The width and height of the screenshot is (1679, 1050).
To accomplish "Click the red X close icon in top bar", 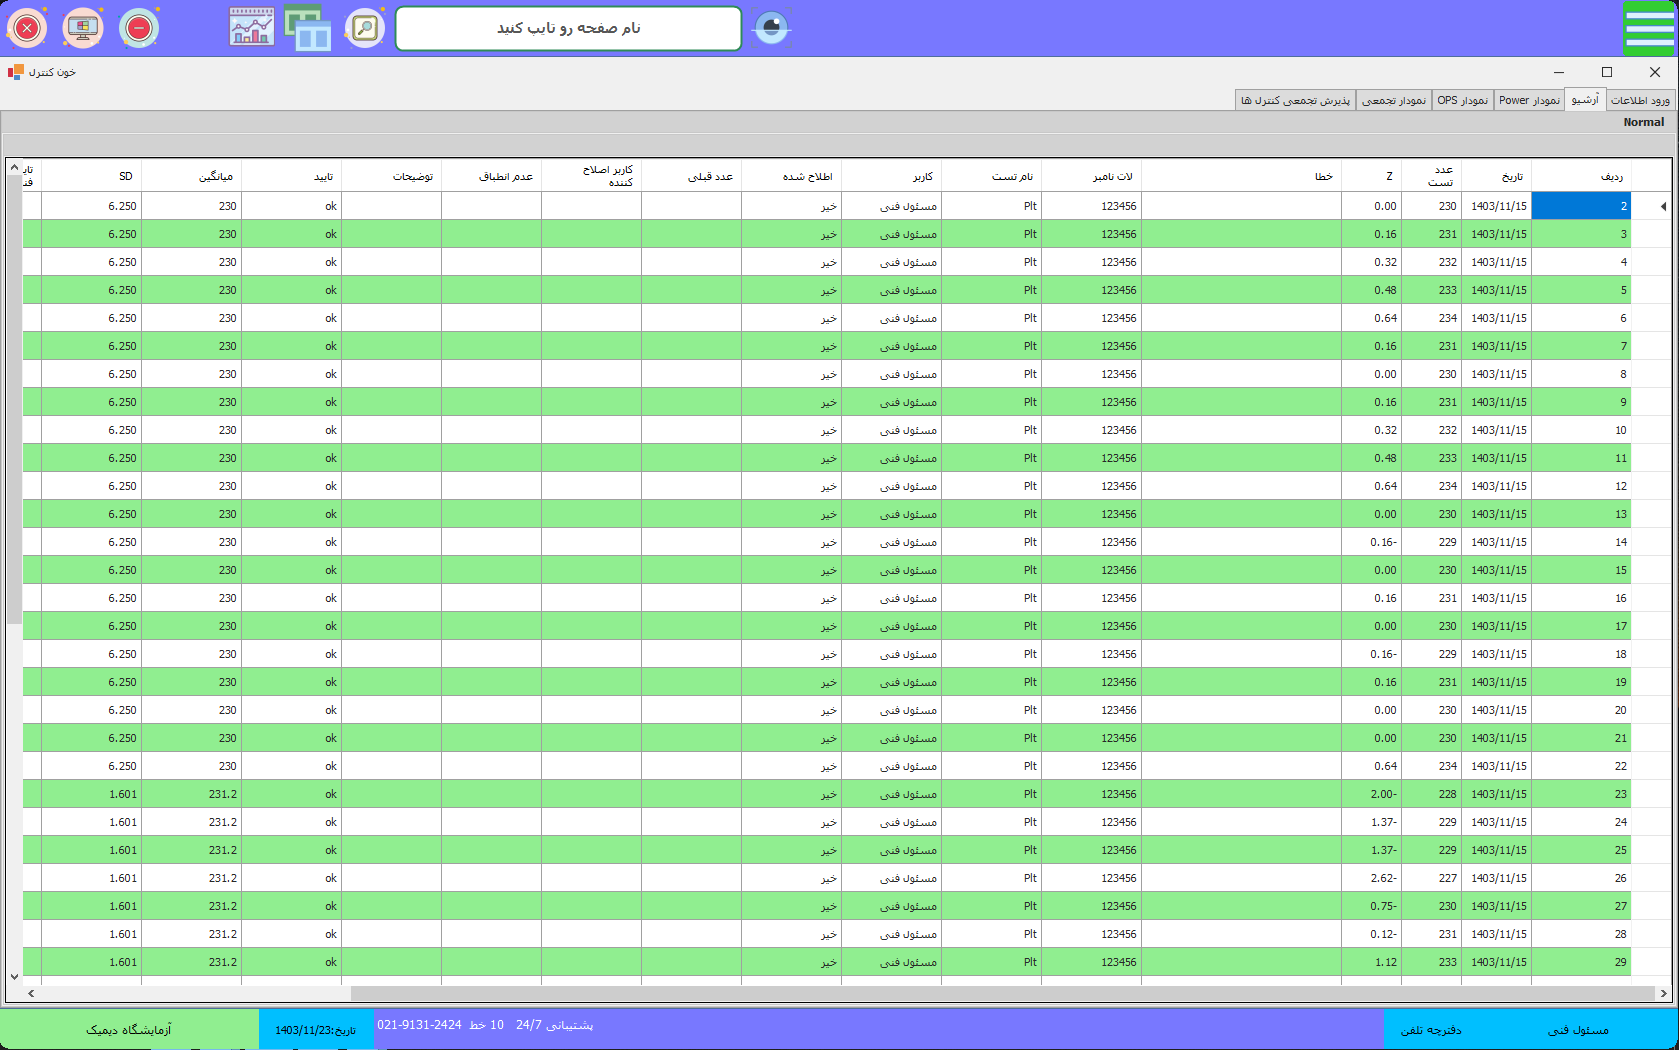I will pos(27,28).
